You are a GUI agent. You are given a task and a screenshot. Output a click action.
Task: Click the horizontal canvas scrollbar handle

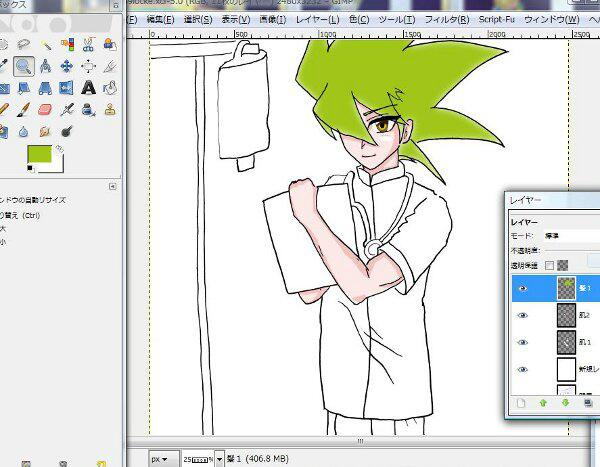(360, 441)
